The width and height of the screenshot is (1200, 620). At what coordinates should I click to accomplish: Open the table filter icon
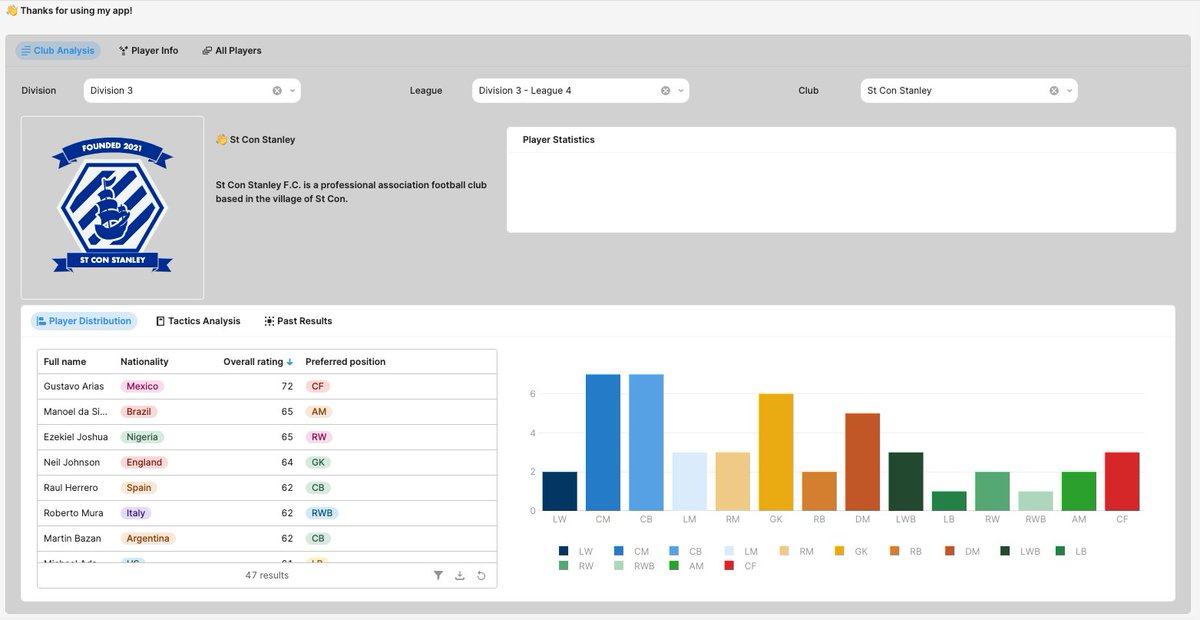click(x=438, y=575)
